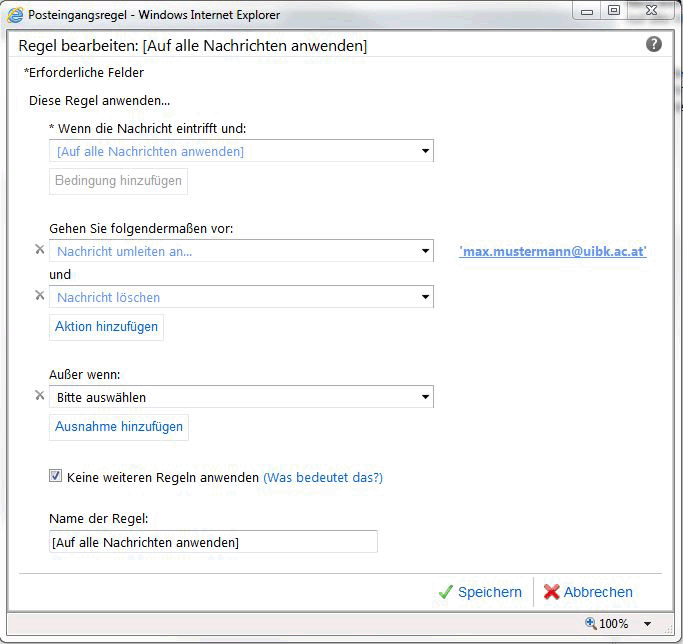
Task: Click the zoom magnifier icon in status bar
Action: (x=590, y=623)
